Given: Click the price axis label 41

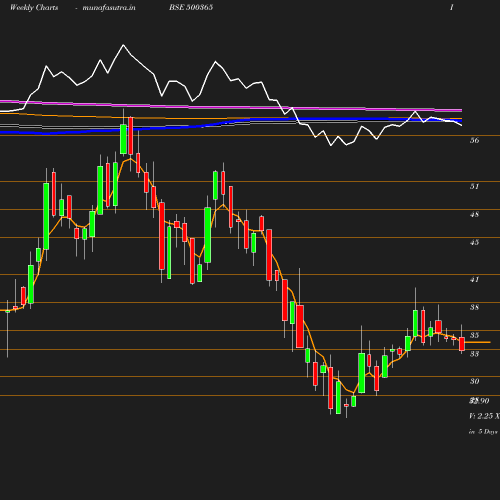Looking at the screenshot, I should 474,279.
